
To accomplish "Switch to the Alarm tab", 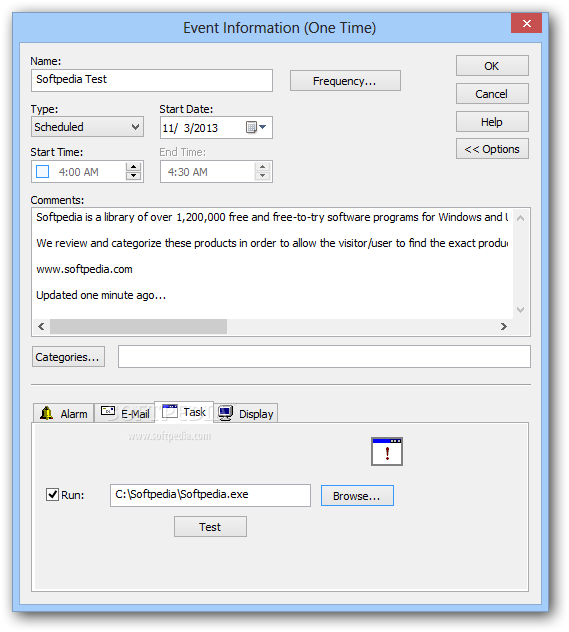I will point(64,414).
